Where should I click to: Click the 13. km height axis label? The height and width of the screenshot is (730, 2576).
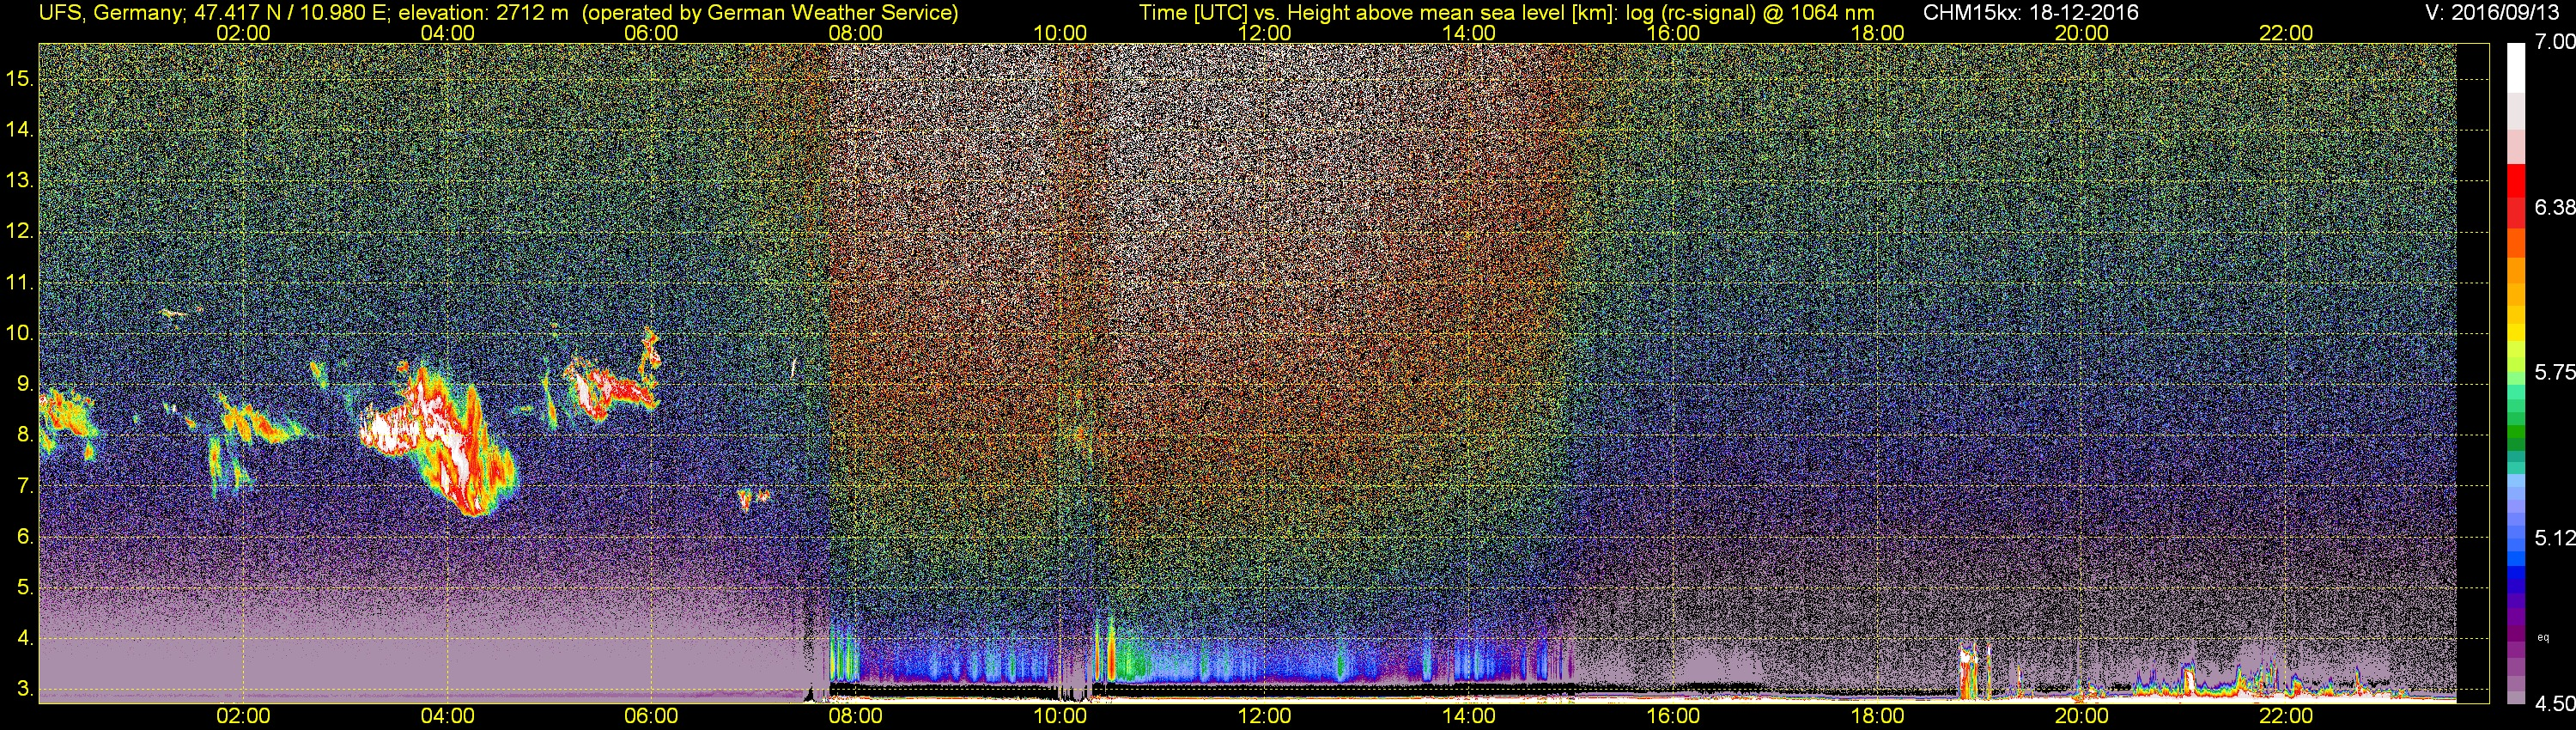coord(20,180)
